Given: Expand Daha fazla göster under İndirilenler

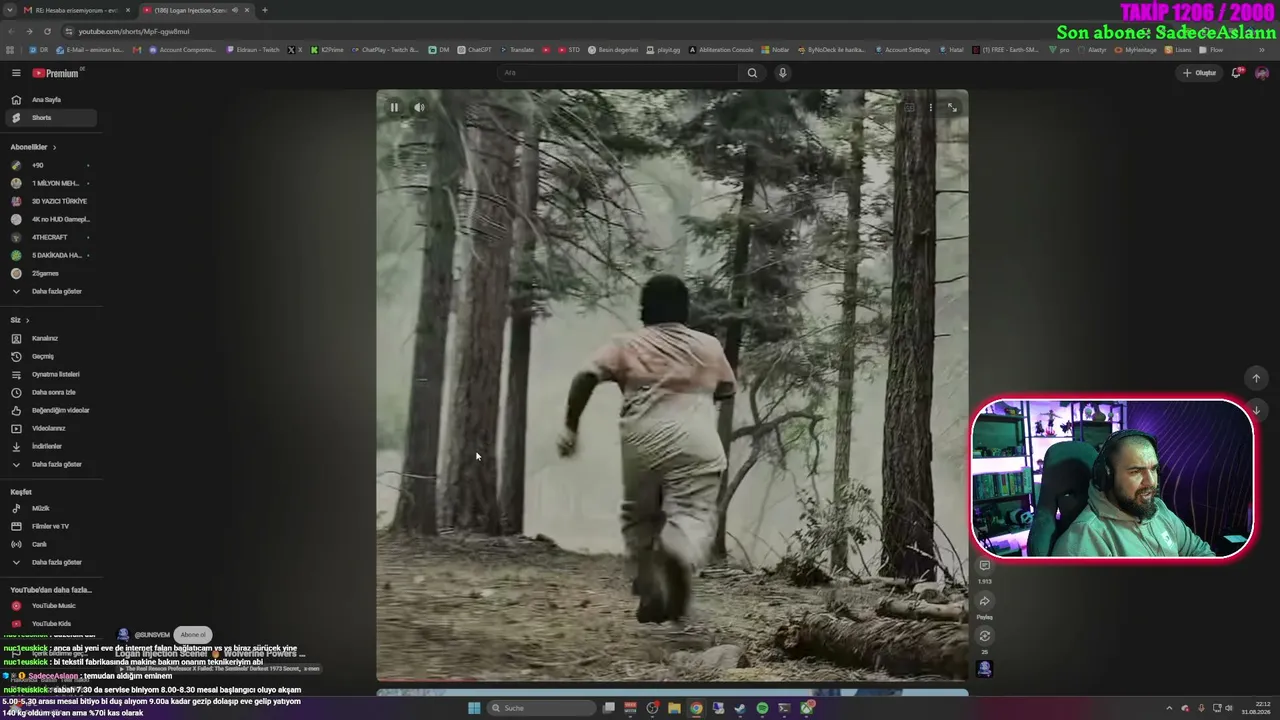Looking at the screenshot, I should (50, 464).
